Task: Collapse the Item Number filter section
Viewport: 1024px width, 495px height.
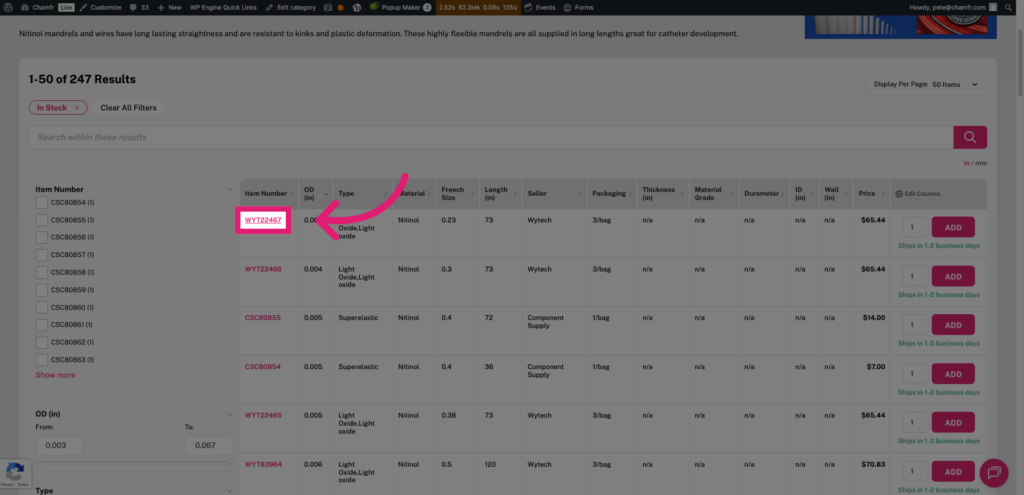Action: pos(230,189)
